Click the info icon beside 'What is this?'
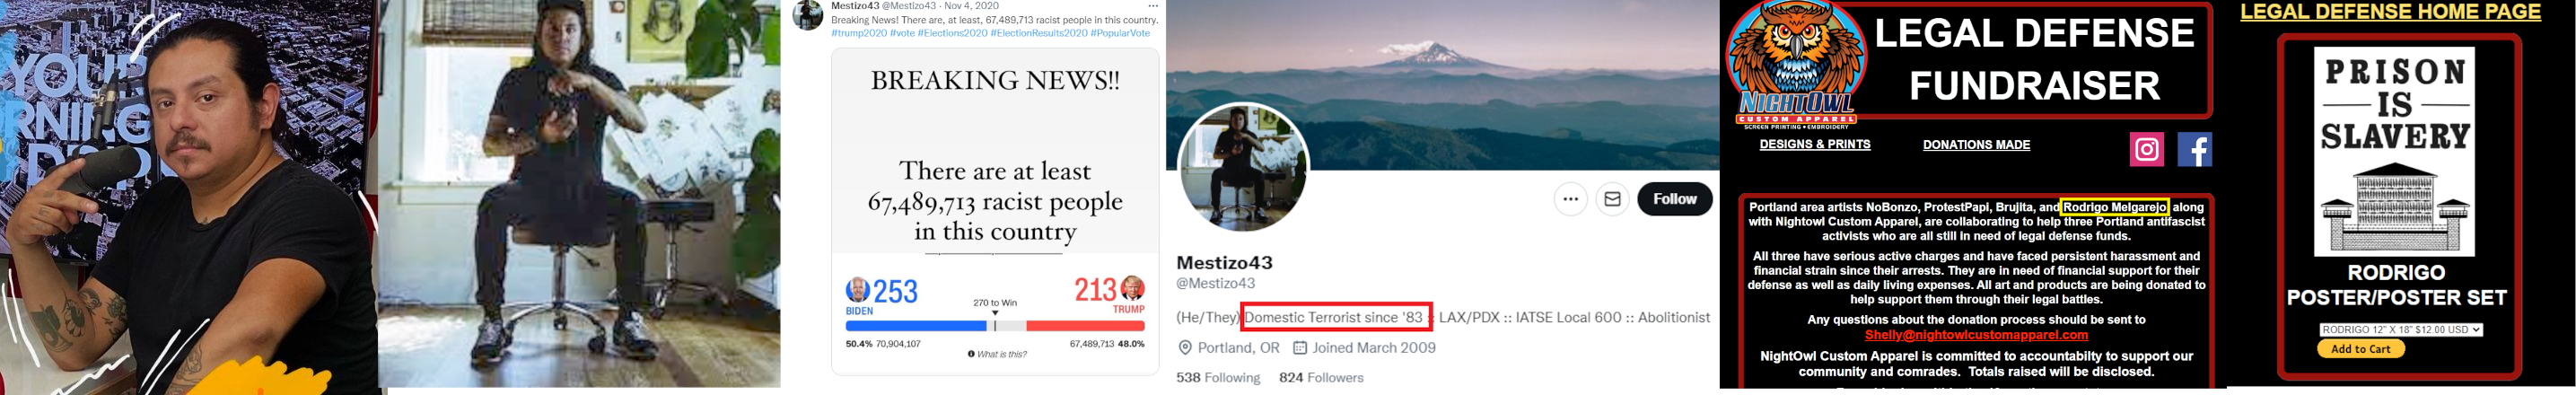 (x=971, y=354)
